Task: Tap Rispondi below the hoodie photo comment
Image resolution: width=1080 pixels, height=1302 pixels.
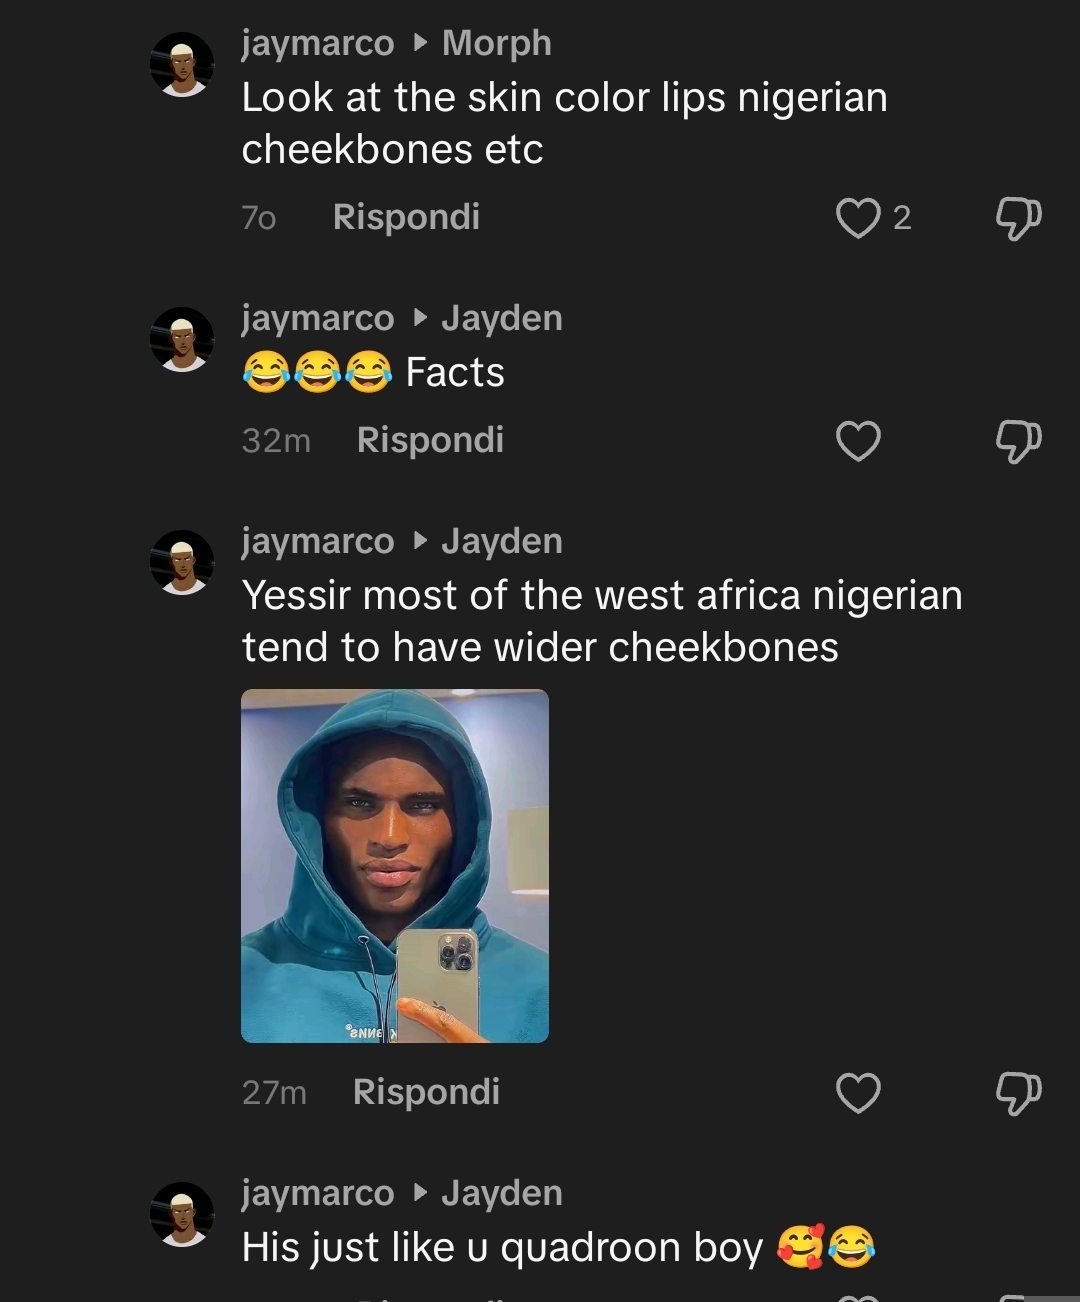Action: click(x=426, y=1092)
